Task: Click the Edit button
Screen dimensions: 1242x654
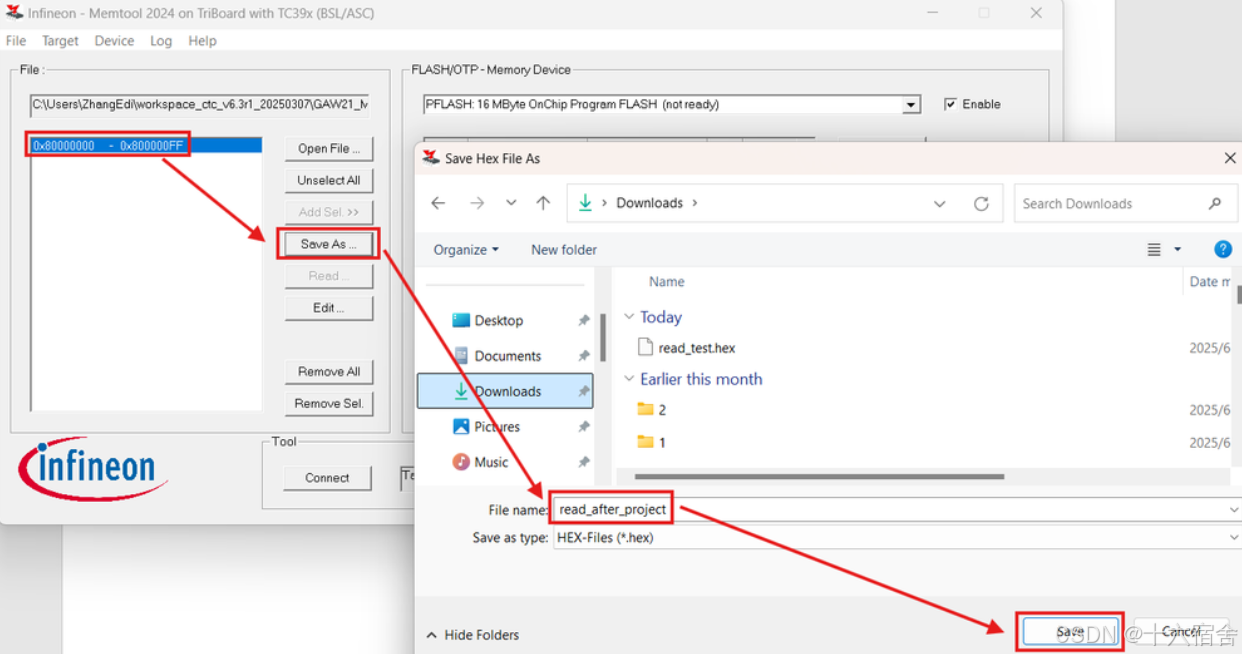Action: click(328, 308)
